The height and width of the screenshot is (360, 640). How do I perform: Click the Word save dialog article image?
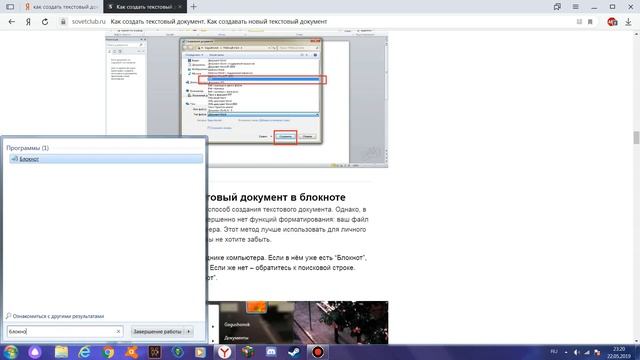[x=247, y=98]
